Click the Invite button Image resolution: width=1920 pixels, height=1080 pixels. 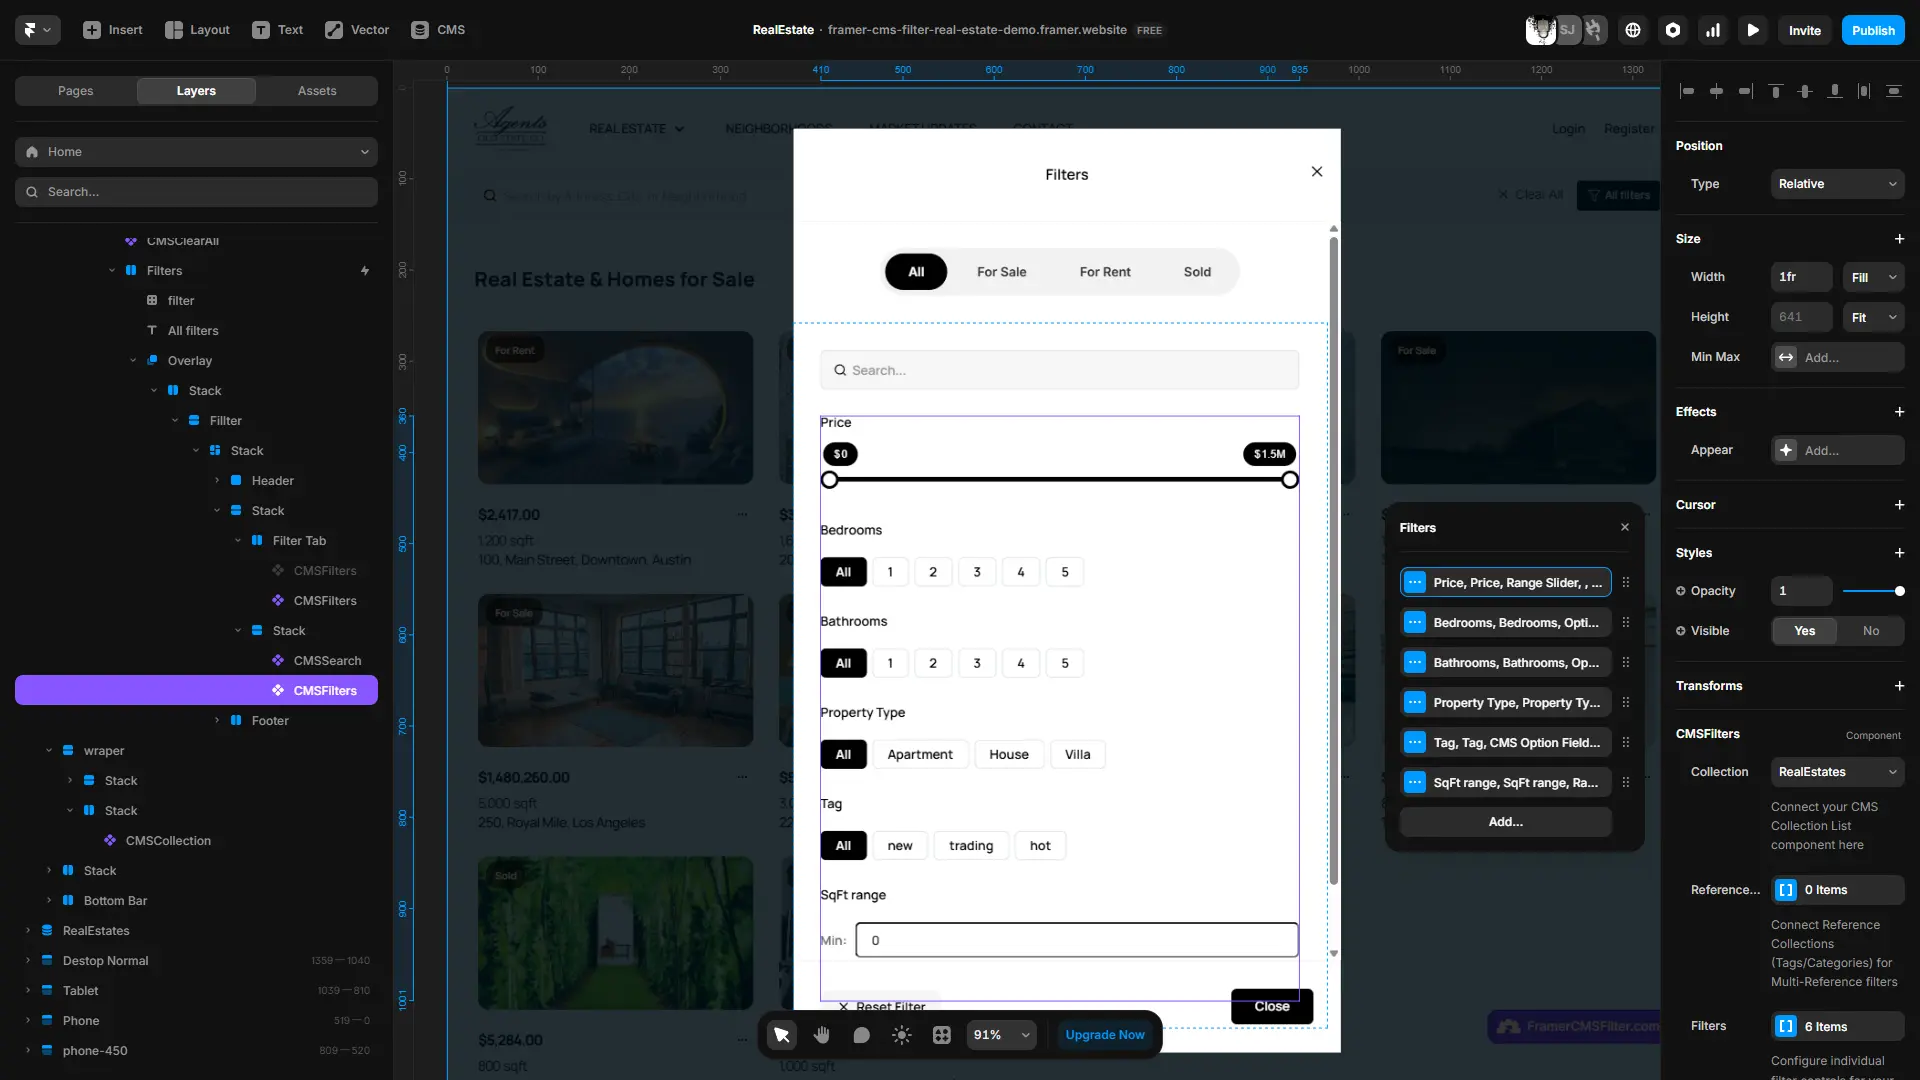point(1805,30)
